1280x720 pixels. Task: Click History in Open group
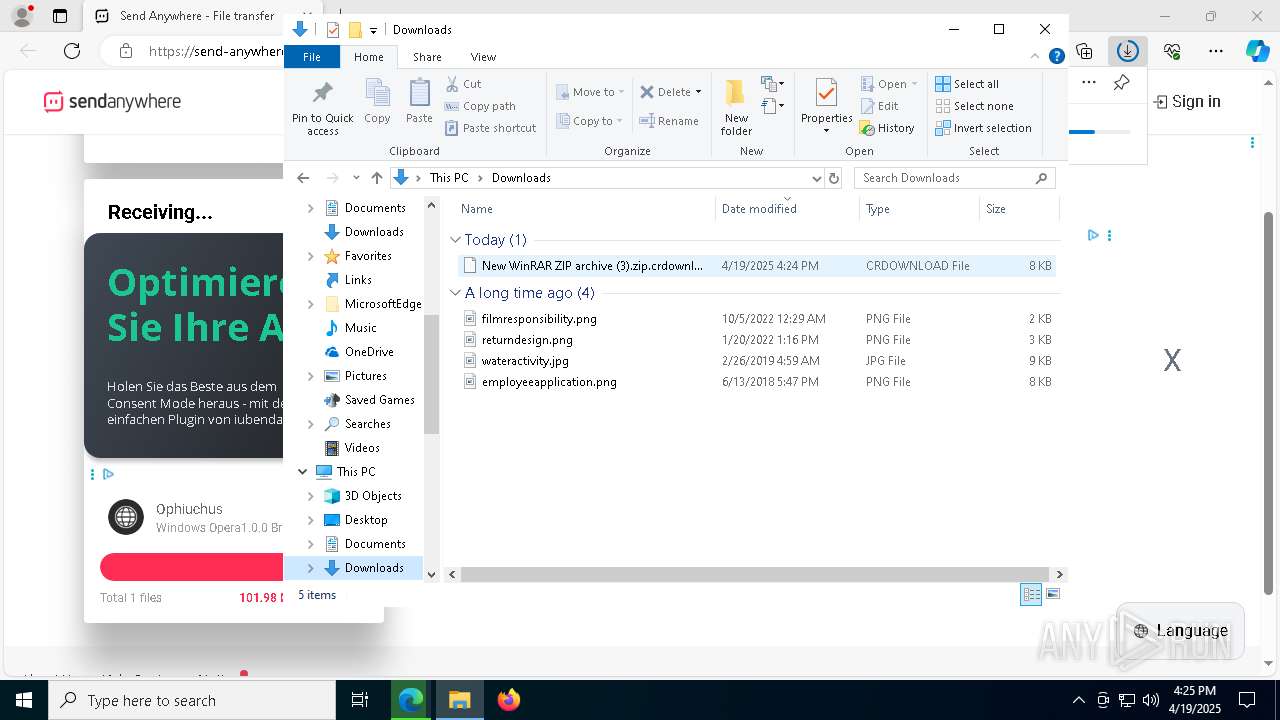887,128
